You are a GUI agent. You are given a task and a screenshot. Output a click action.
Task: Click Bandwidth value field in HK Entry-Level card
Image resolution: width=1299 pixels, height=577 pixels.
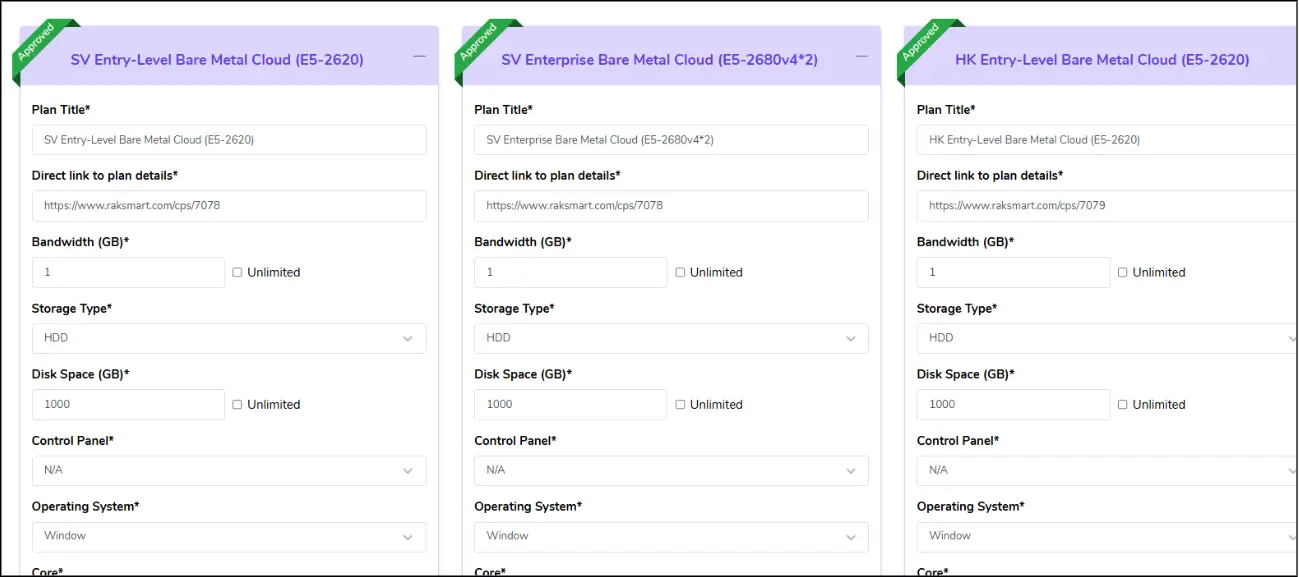click(x=1013, y=272)
